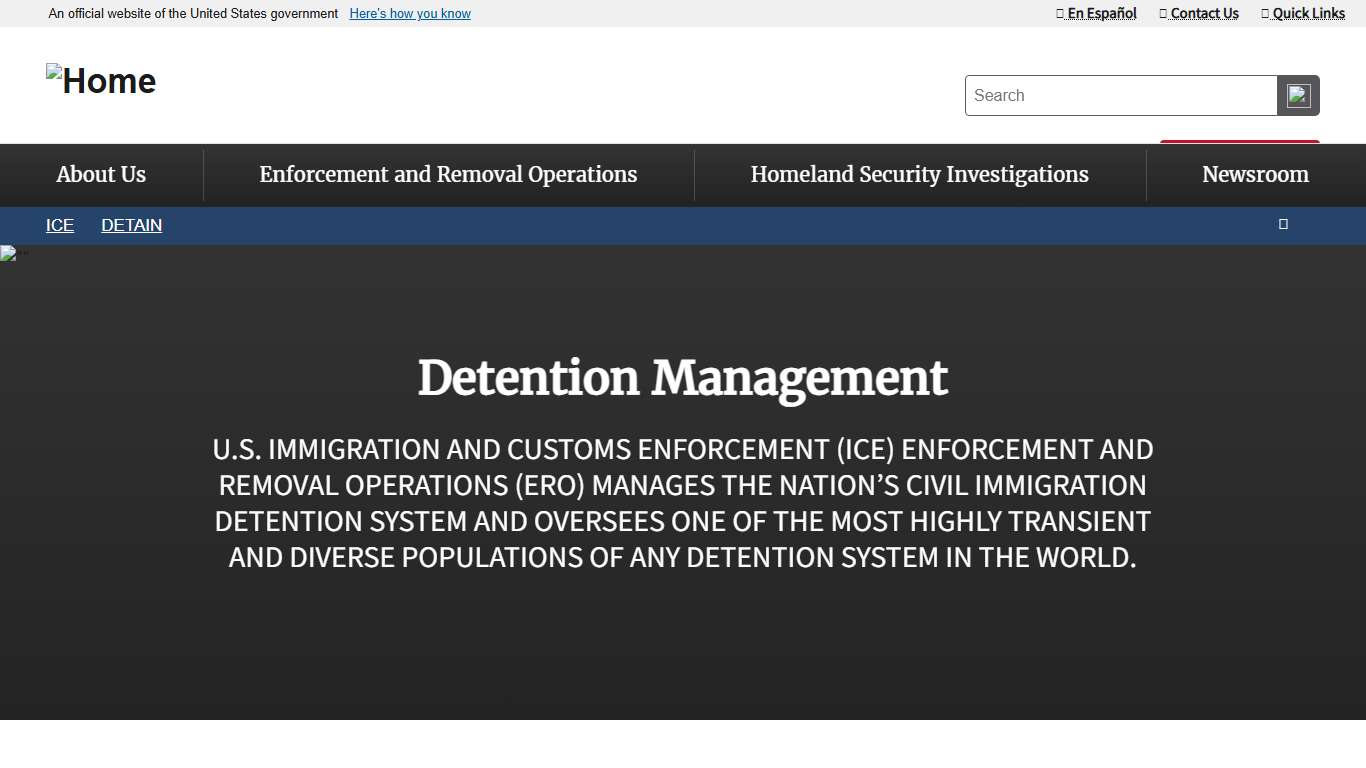
Task: Open the Contact Us page
Action: pyautogui.click(x=1205, y=13)
